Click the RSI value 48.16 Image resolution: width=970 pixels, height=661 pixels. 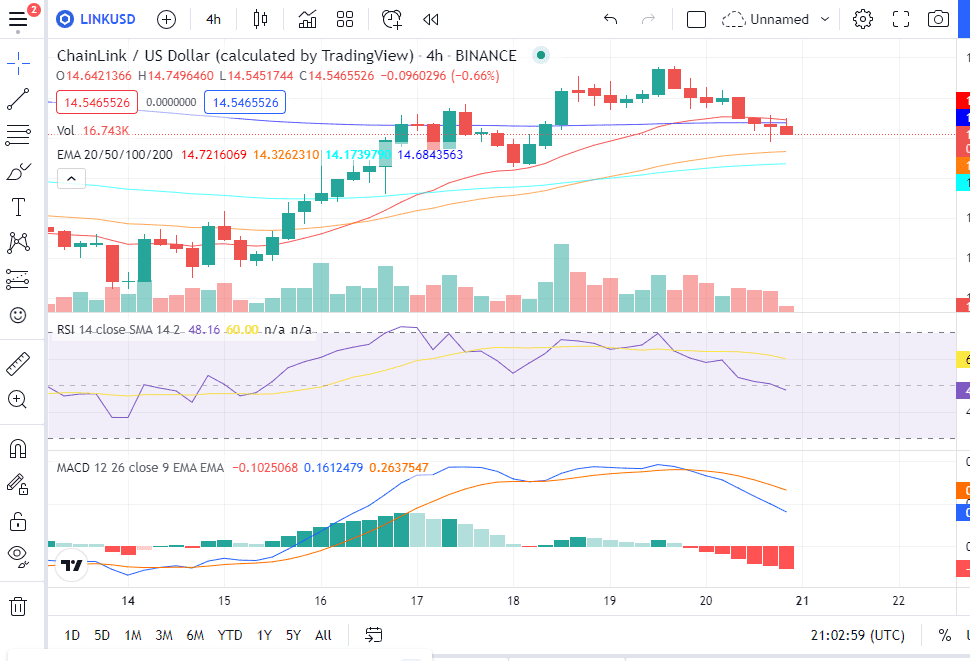coord(204,330)
